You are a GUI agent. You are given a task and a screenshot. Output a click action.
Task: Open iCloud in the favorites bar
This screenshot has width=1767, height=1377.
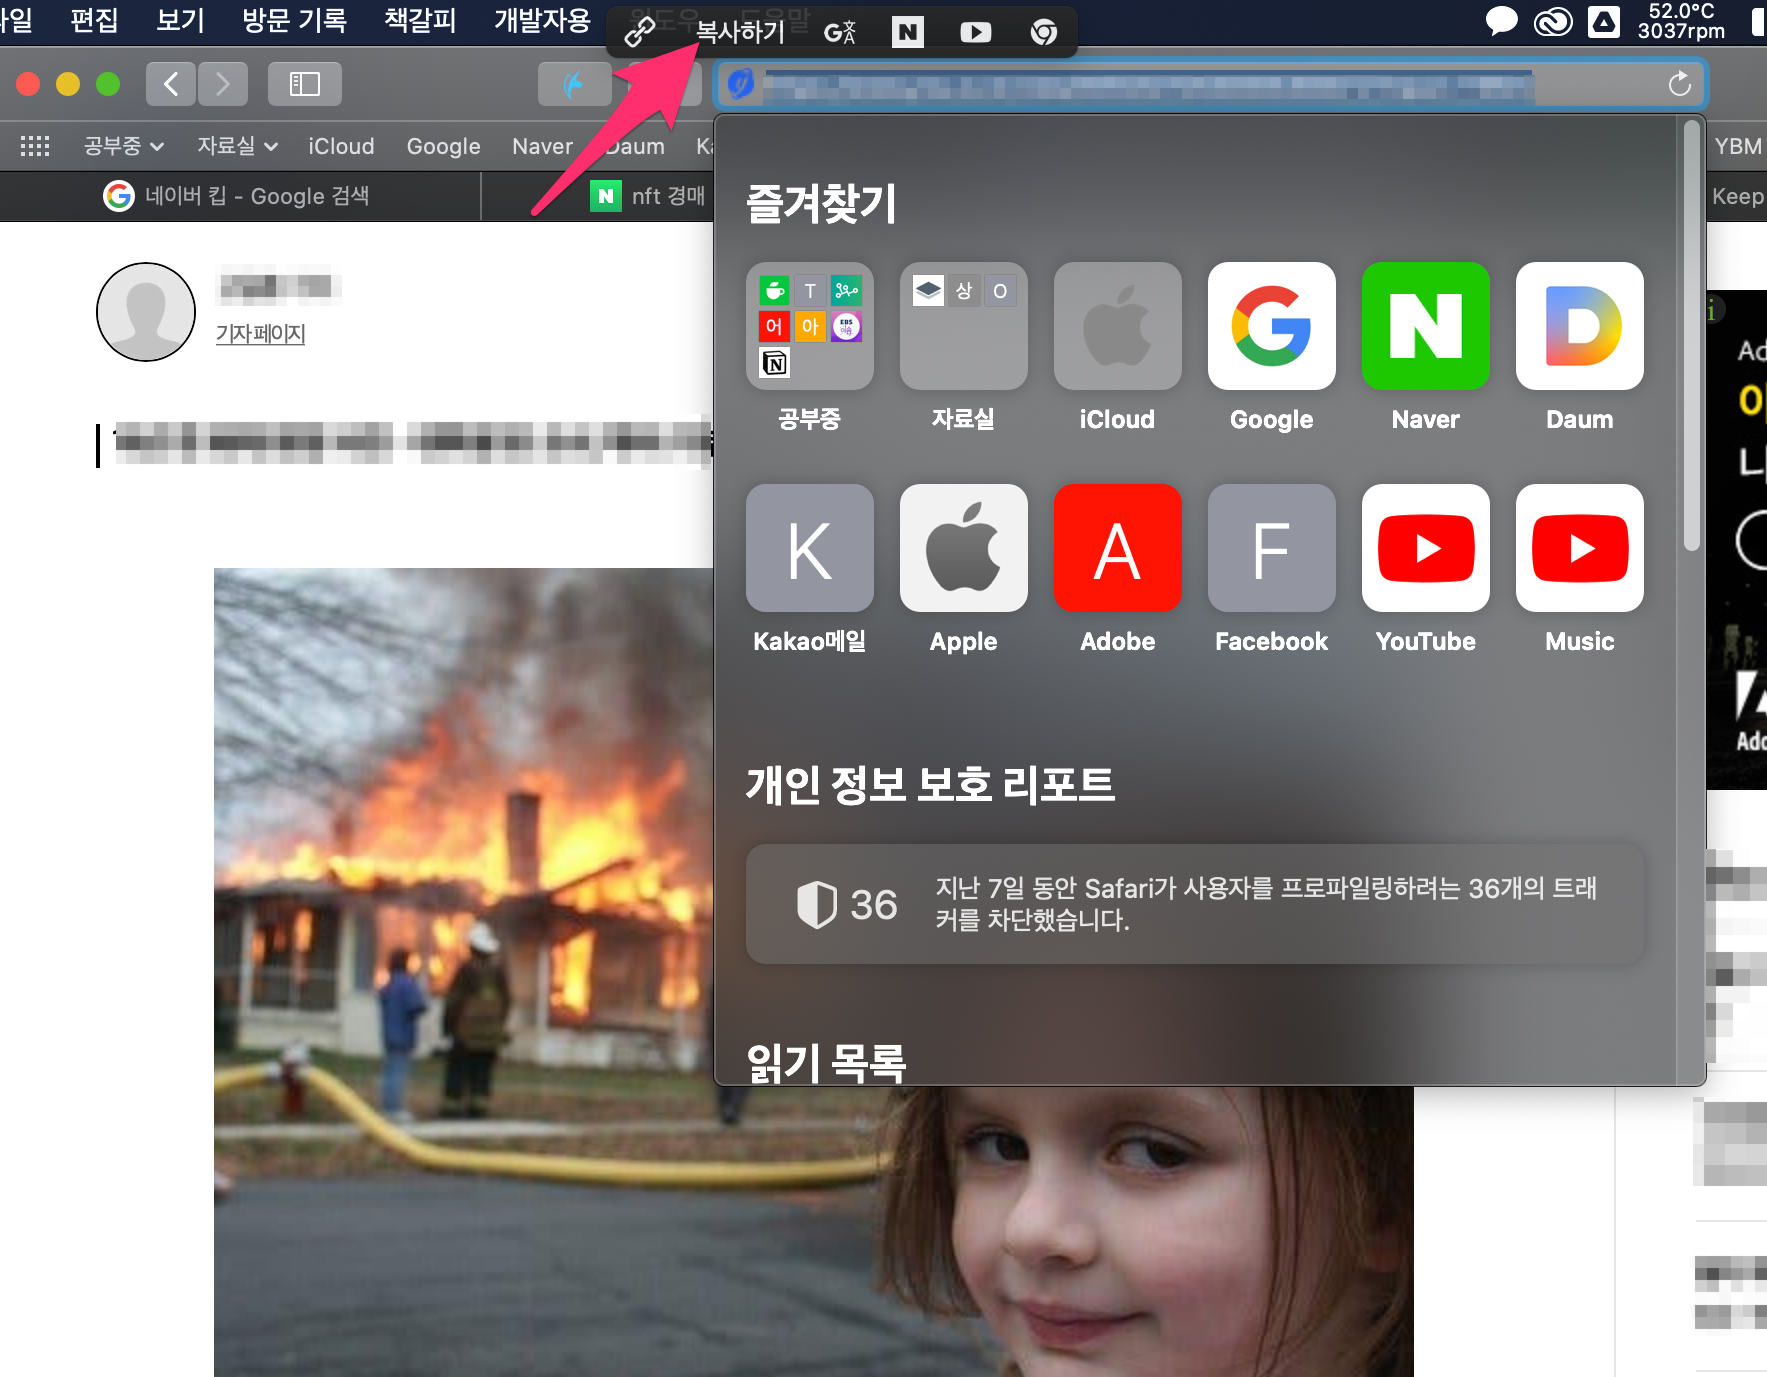click(341, 146)
